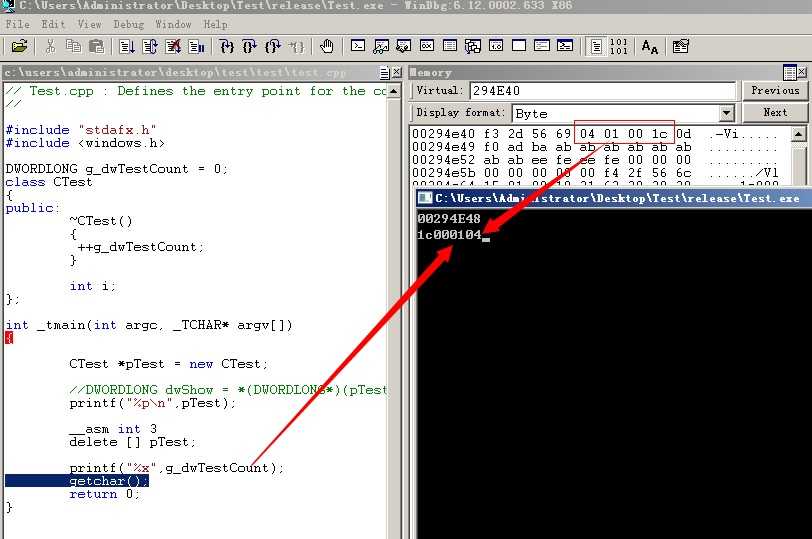Screen dimensions: 812x539
Task: Click the '__asm int 3' line
Action: [x=113, y=429]
